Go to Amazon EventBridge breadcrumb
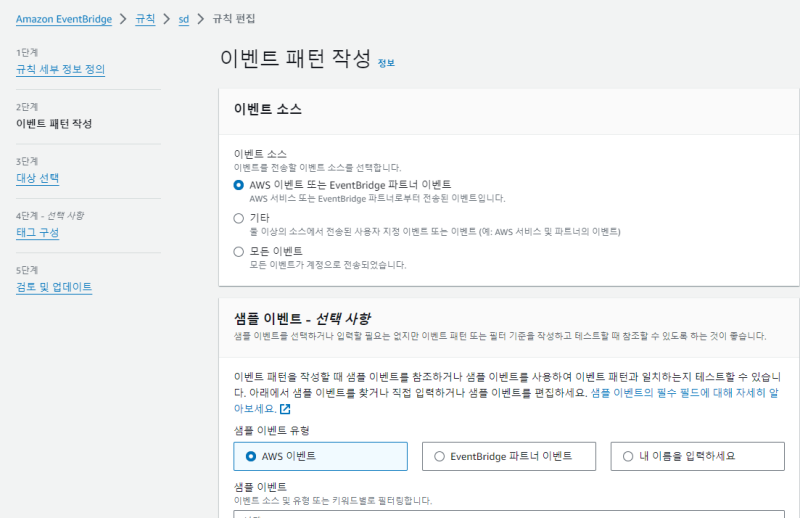800x518 pixels. point(63,19)
